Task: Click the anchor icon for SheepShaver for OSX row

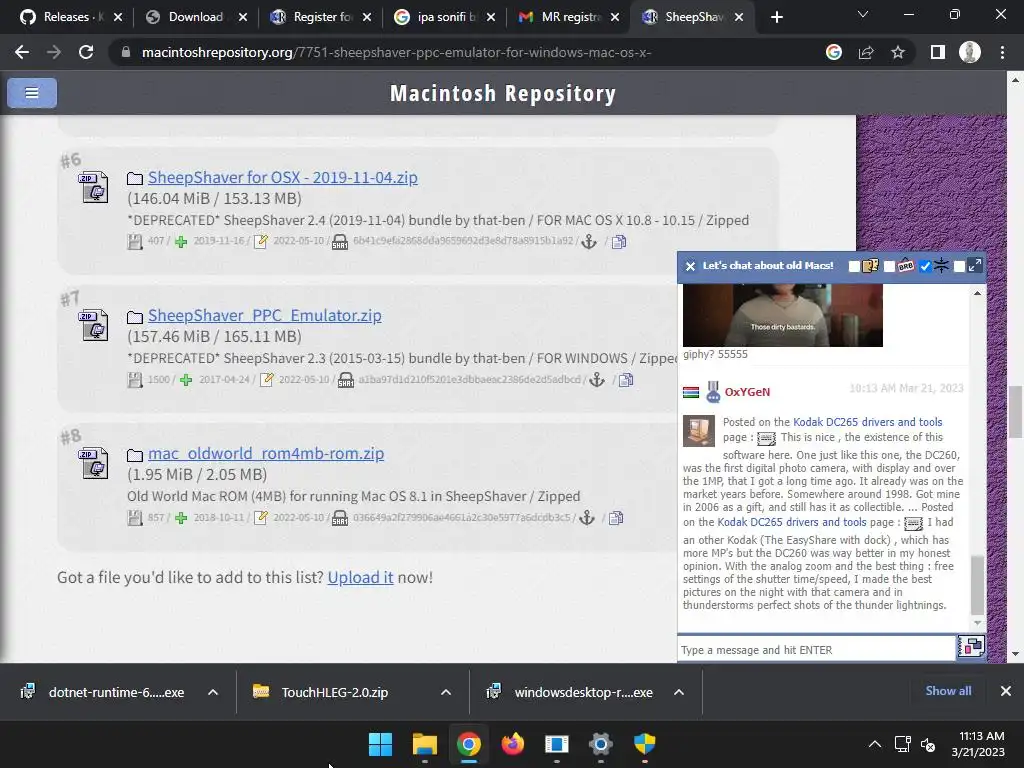Action: 589,242
